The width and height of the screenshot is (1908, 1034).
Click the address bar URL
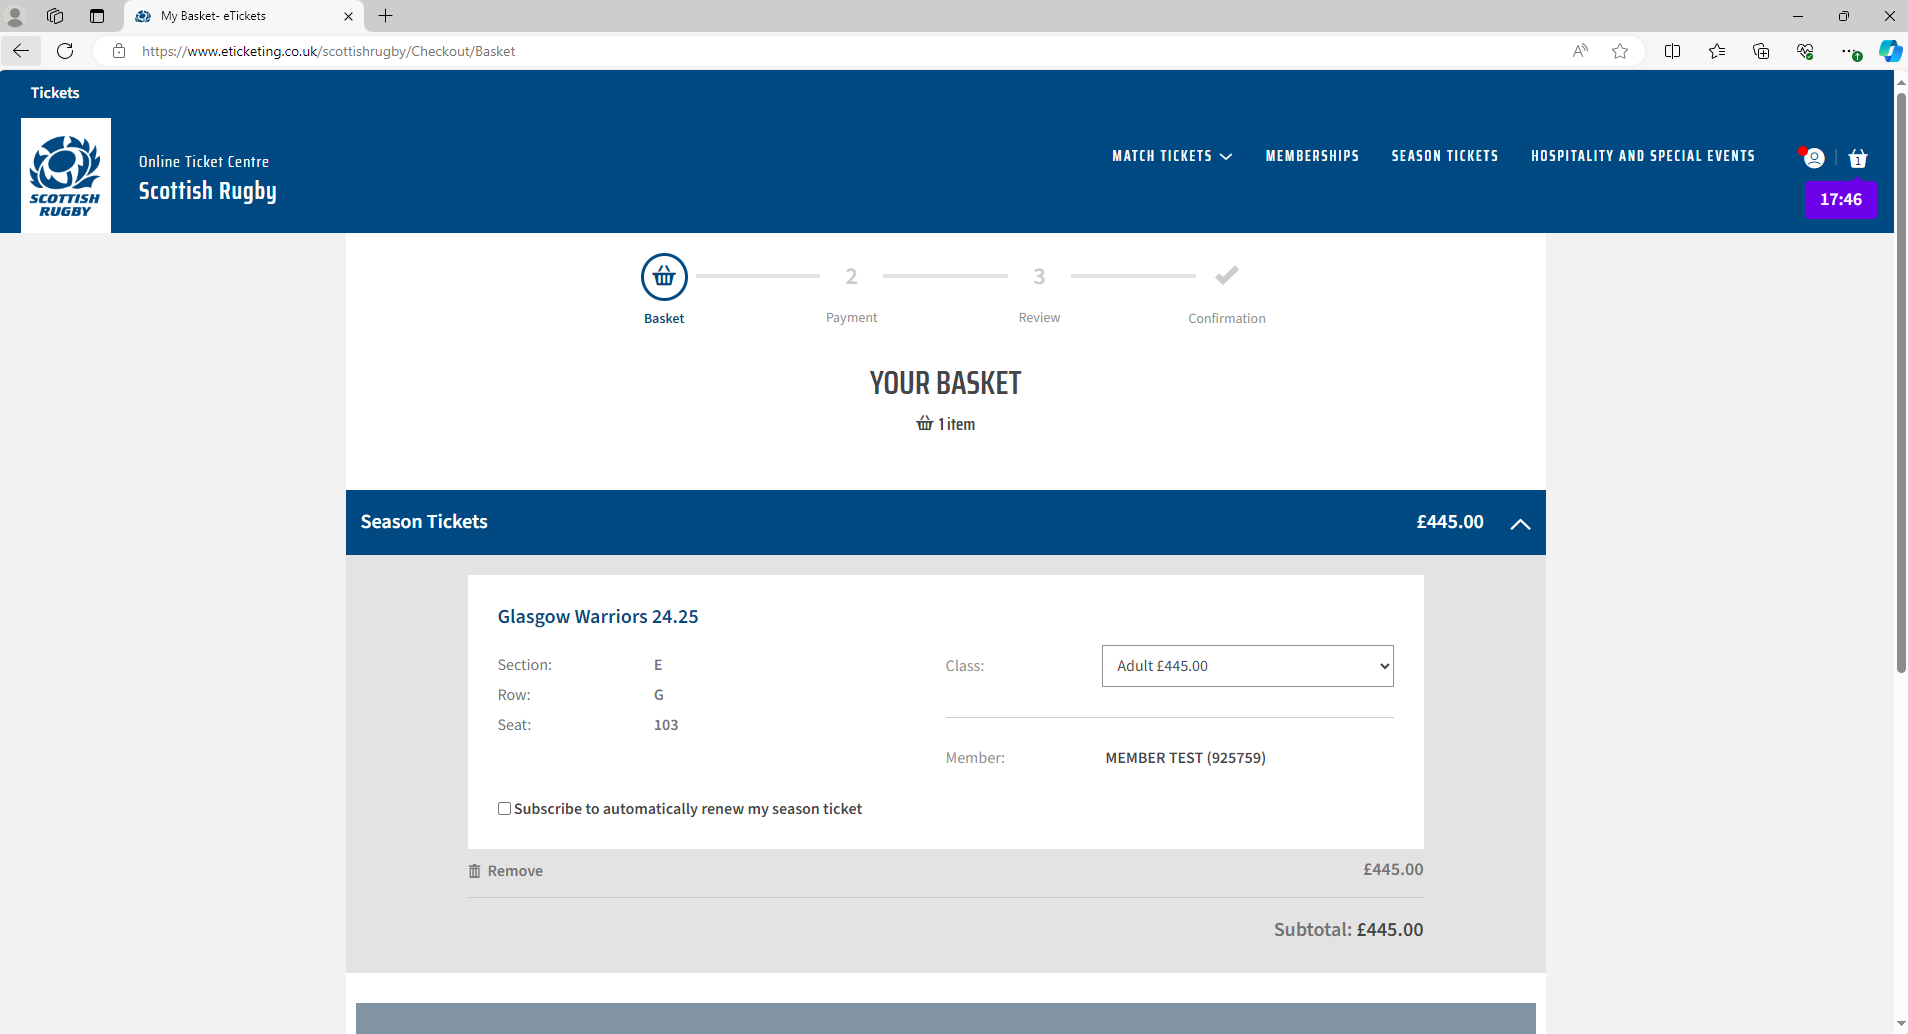[x=329, y=51]
